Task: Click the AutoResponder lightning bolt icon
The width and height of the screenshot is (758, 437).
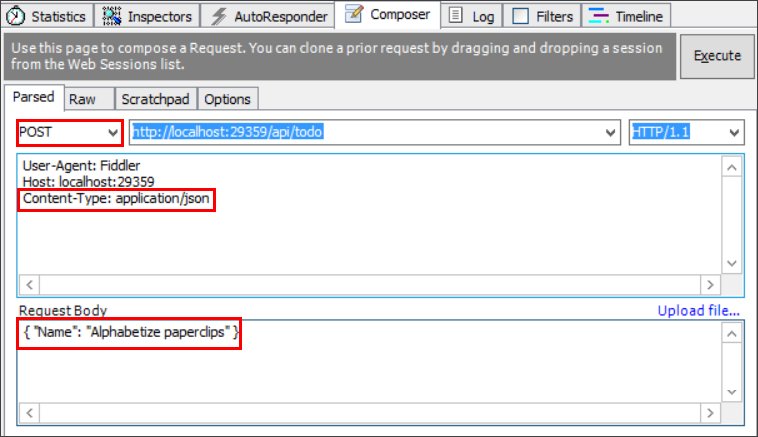Action: (x=219, y=16)
